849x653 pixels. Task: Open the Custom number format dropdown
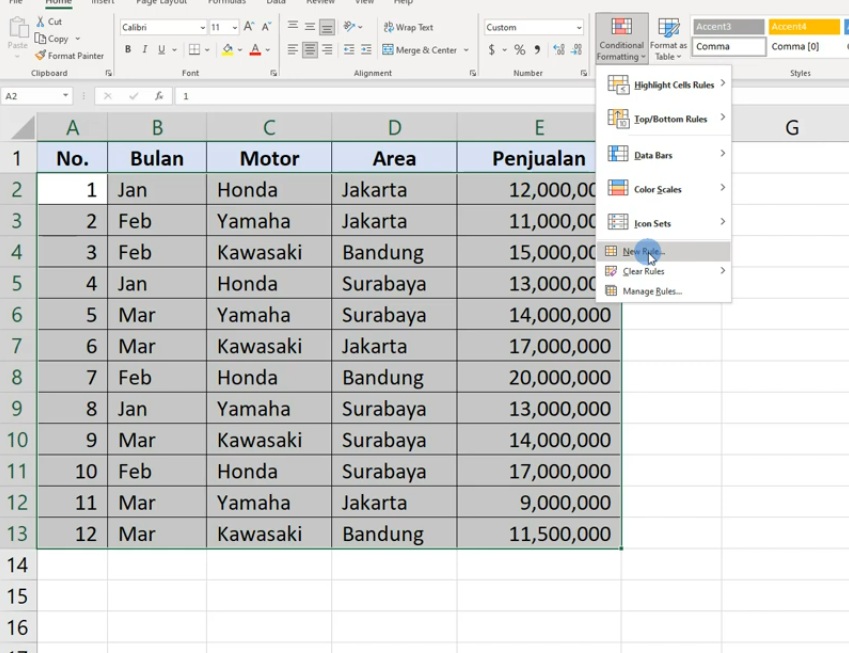tap(579, 27)
